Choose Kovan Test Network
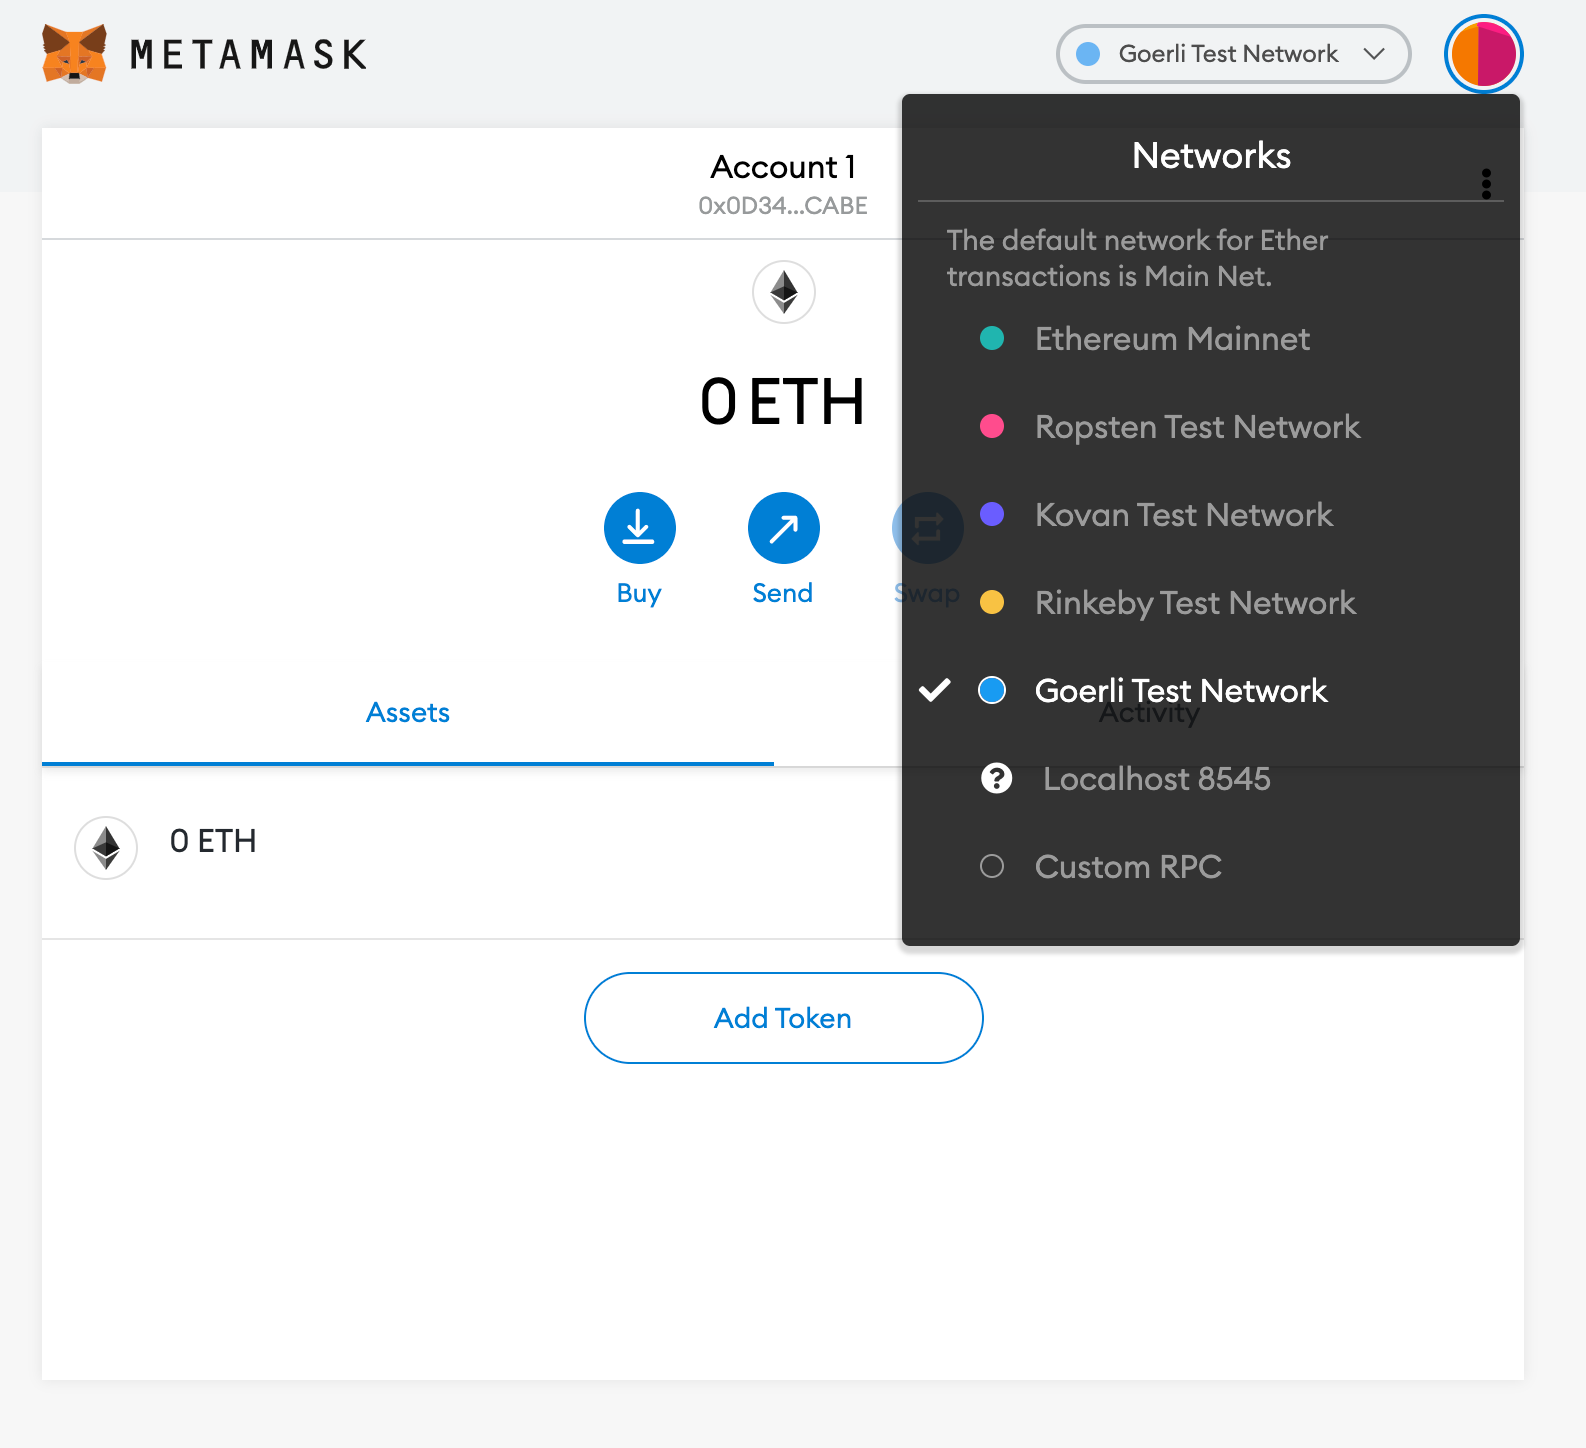Image resolution: width=1586 pixels, height=1448 pixels. [x=1211, y=514]
